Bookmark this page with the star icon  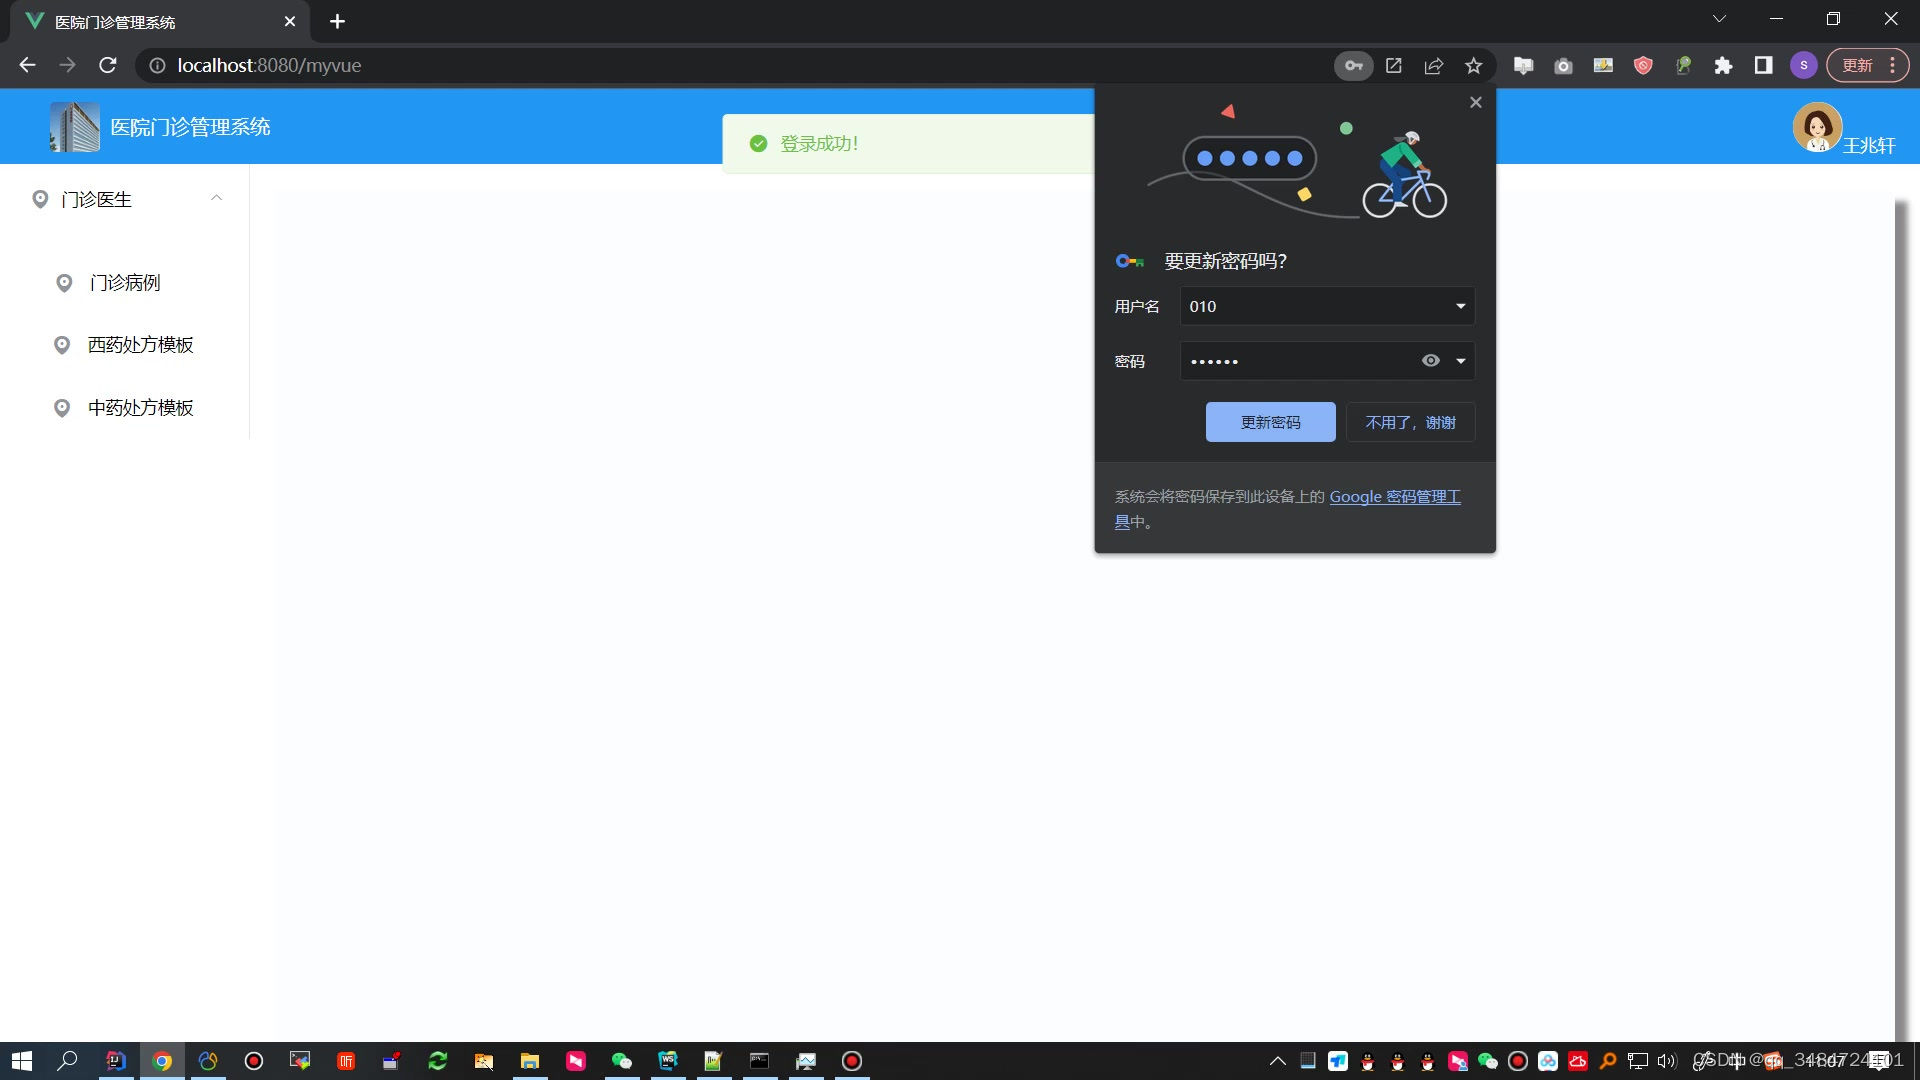[1473, 66]
